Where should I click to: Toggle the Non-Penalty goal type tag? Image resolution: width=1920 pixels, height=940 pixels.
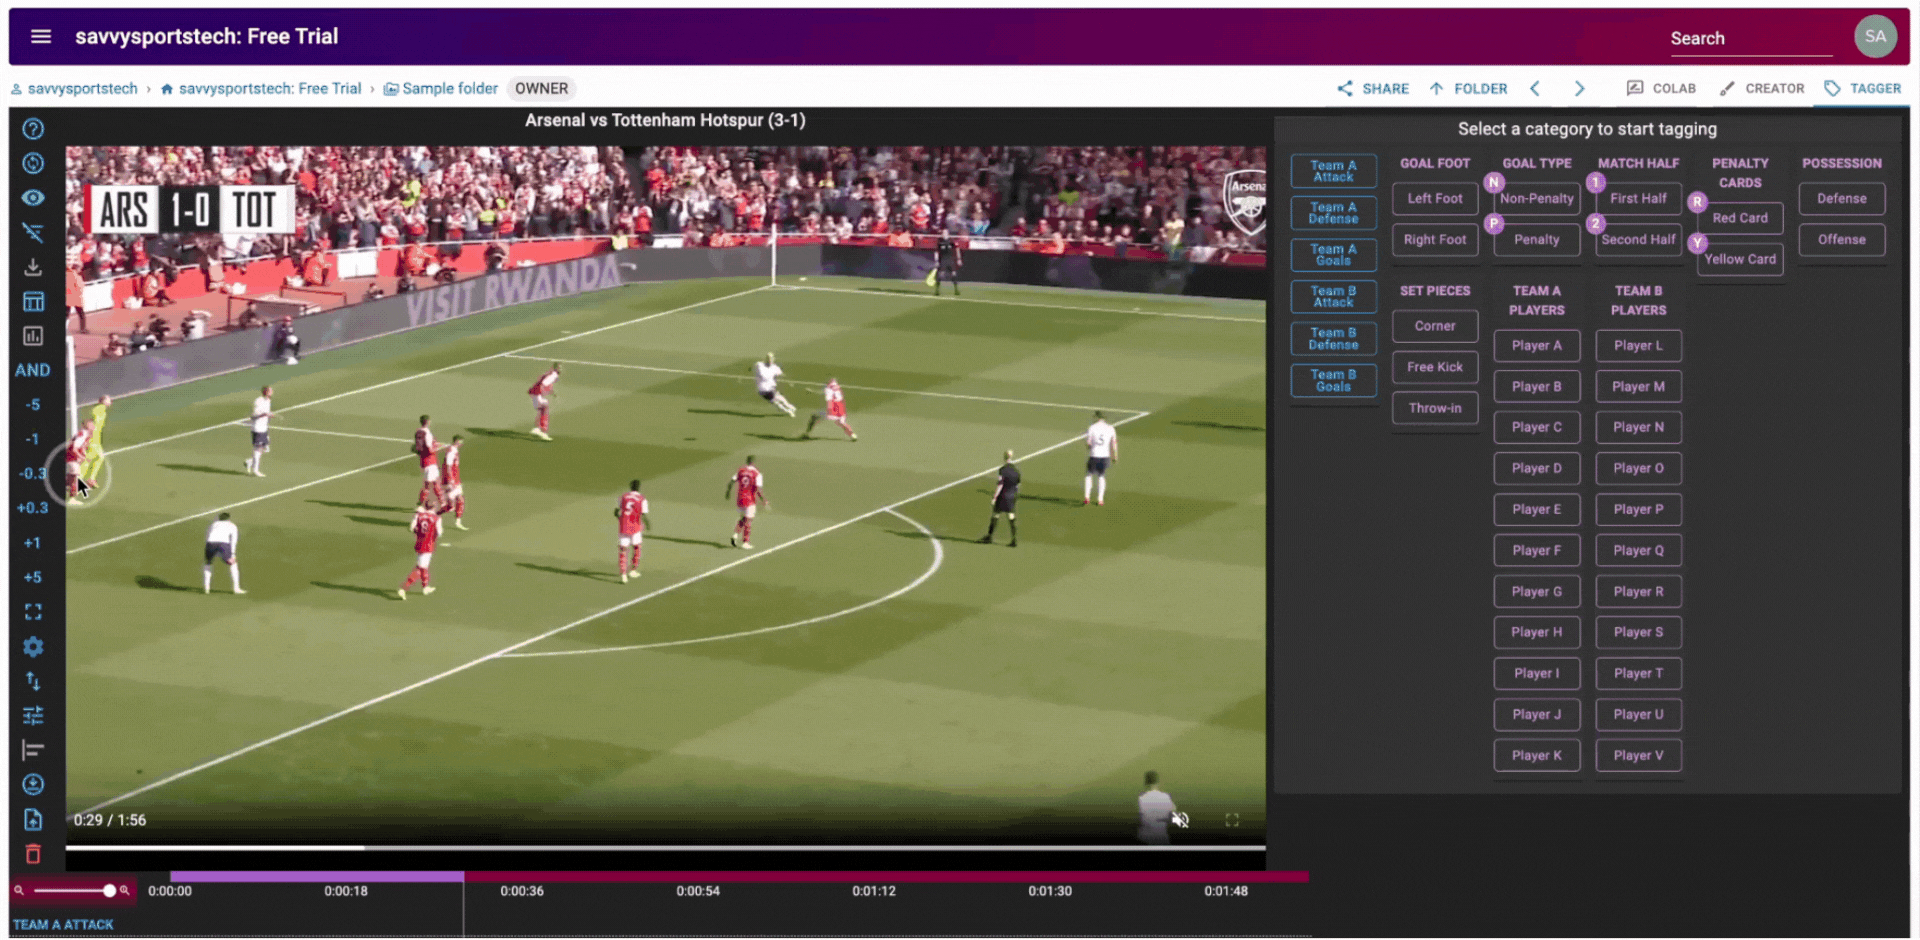[1537, 199]
